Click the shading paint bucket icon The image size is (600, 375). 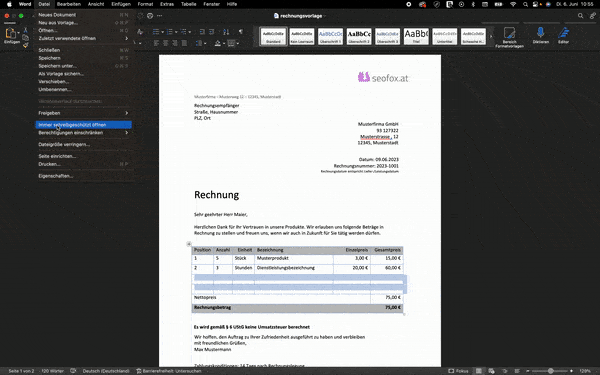pyautogui.click(x=217, y=43)
